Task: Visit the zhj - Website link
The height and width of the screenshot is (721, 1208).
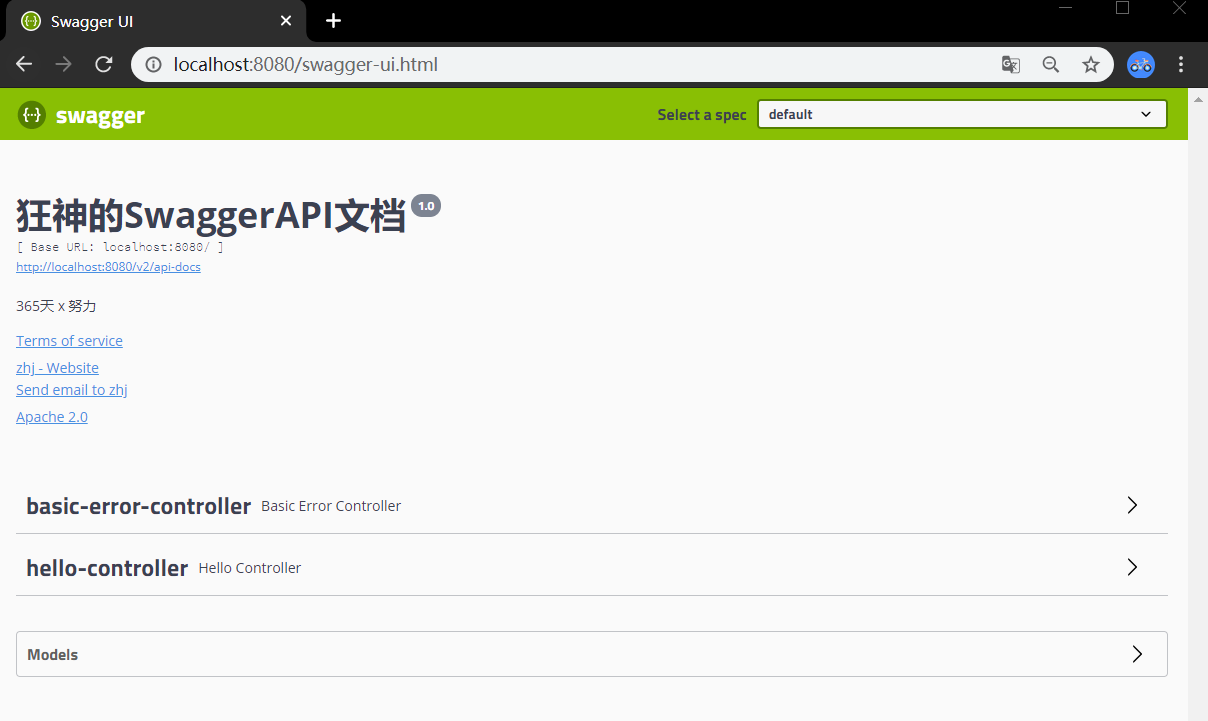Action: (x=57, y=368)
